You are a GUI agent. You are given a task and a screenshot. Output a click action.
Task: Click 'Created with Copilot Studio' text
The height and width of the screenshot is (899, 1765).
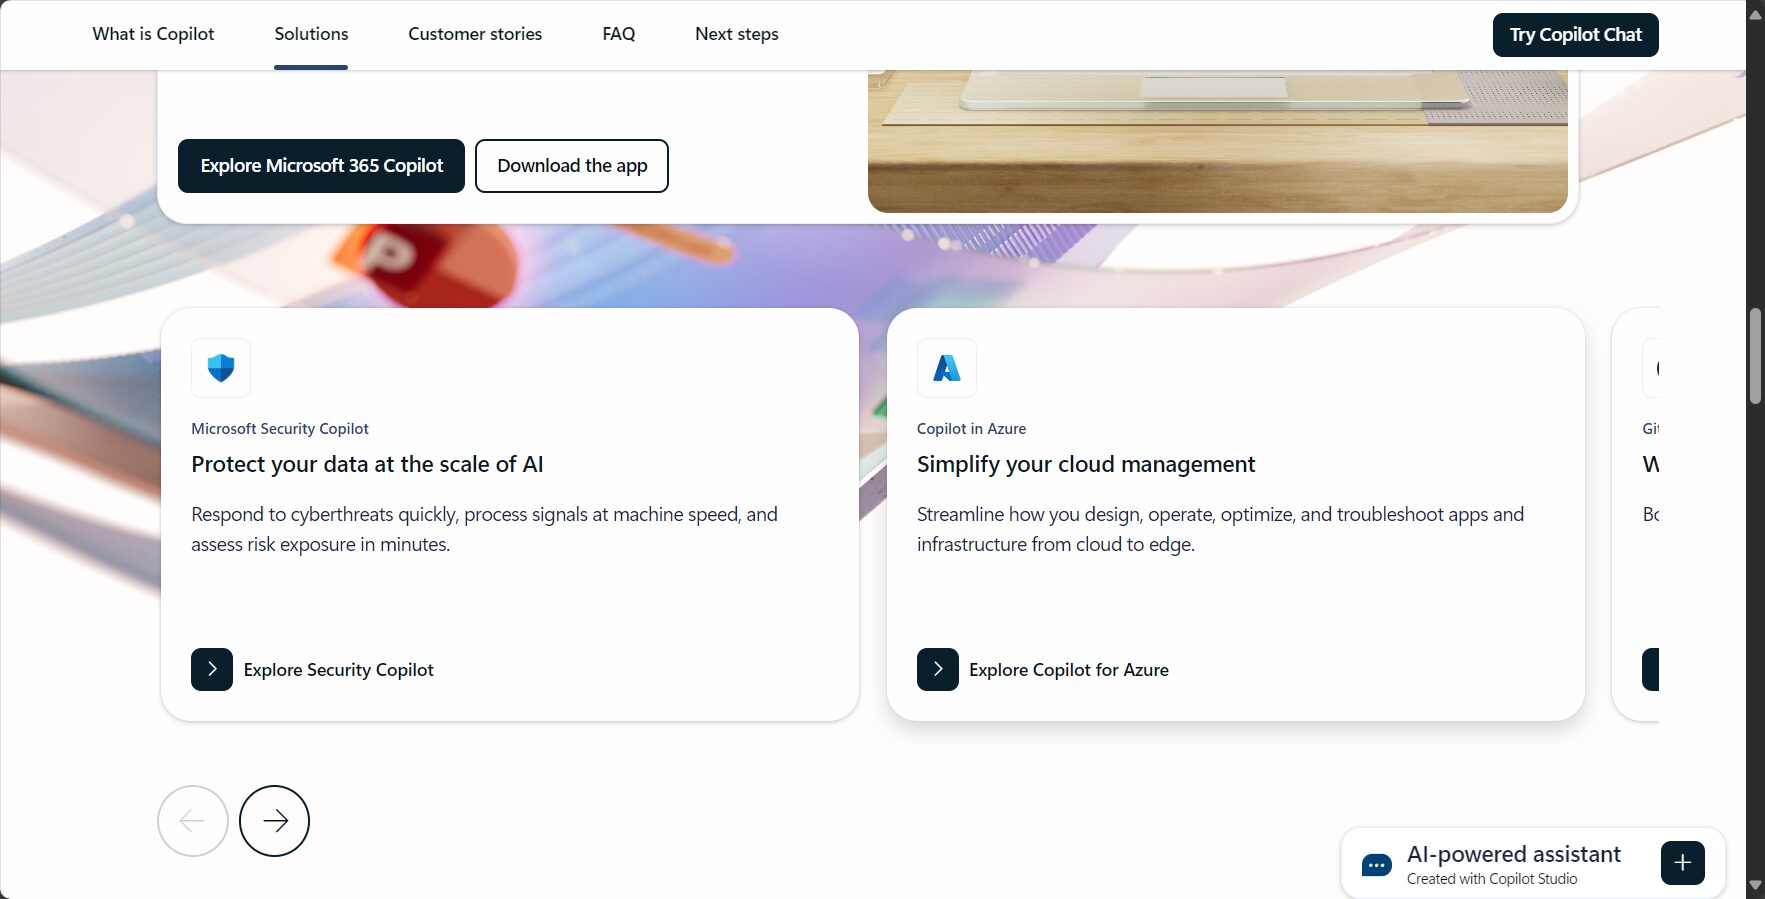(1492, 879)
